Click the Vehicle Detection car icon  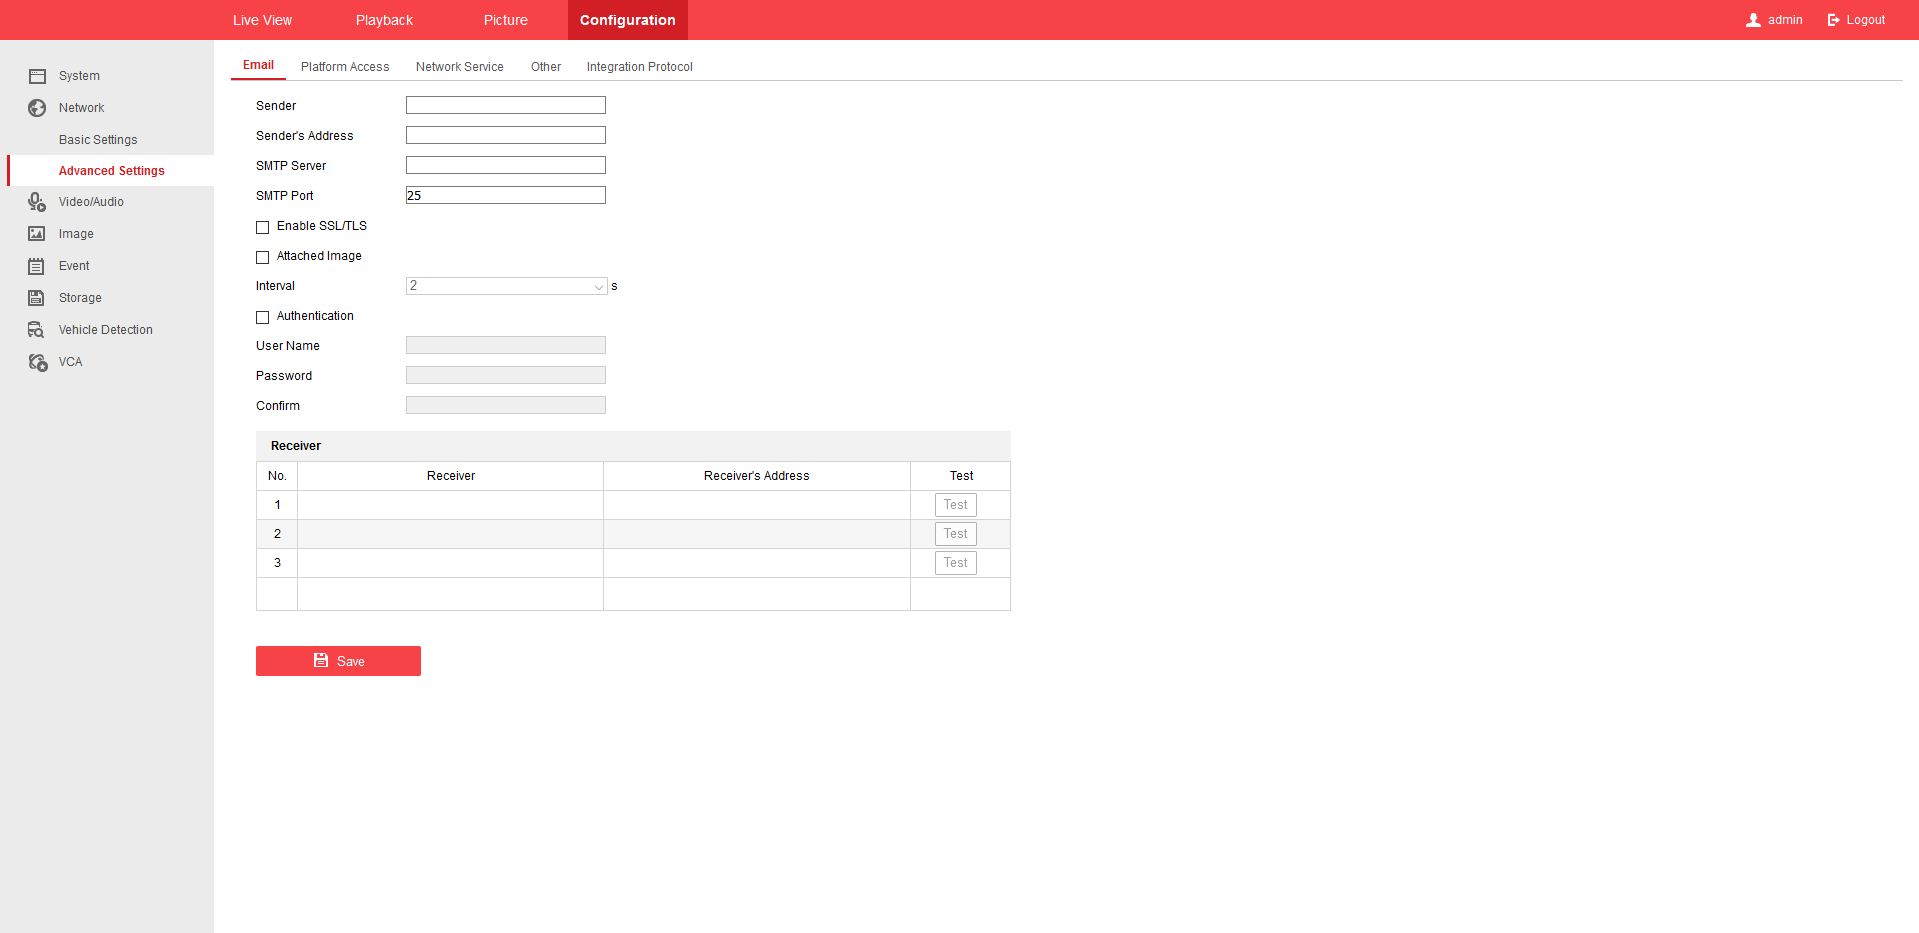pyautogui.click(x=37, y=330)
